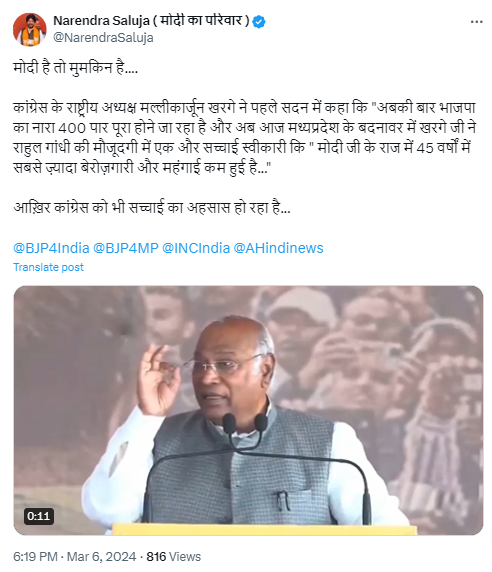Visit the @NarendraSaluja handle link
This screenshot has width=492, height=572.
[103, 38]
